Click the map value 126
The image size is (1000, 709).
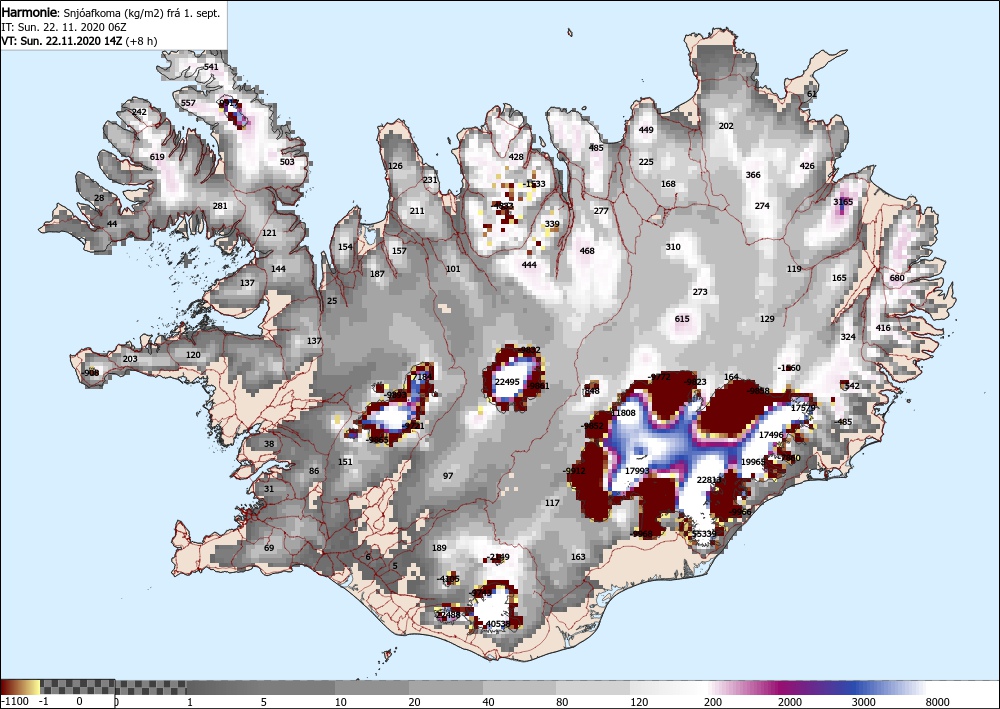point(395,166)
